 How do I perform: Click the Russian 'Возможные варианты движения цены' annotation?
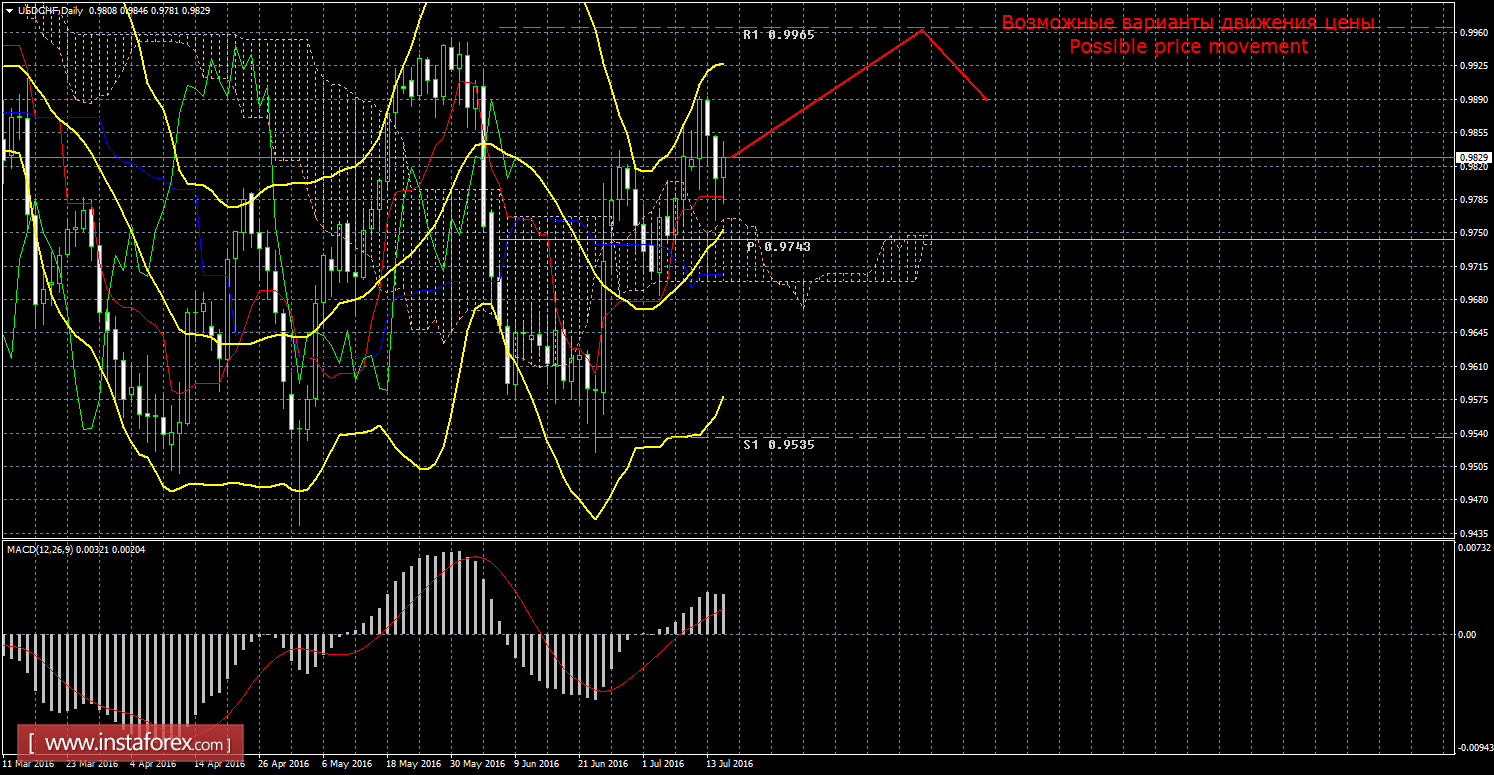[x=1188, y=23]
